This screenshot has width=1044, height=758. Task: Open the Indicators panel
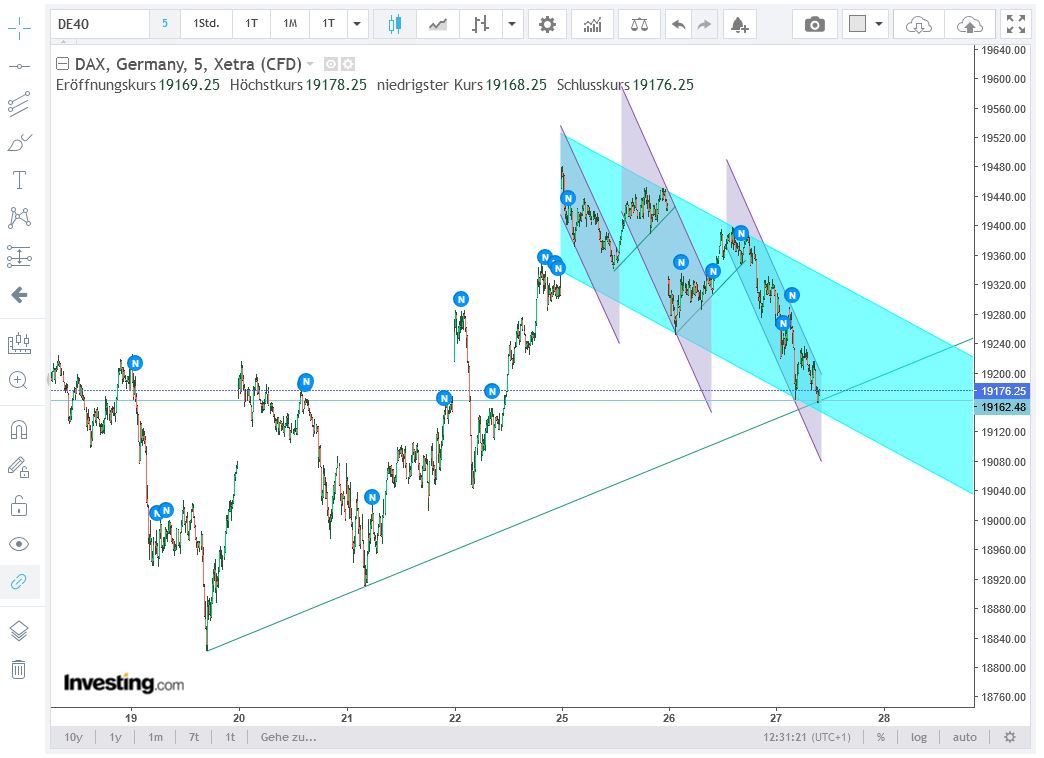tap(592, 22)
